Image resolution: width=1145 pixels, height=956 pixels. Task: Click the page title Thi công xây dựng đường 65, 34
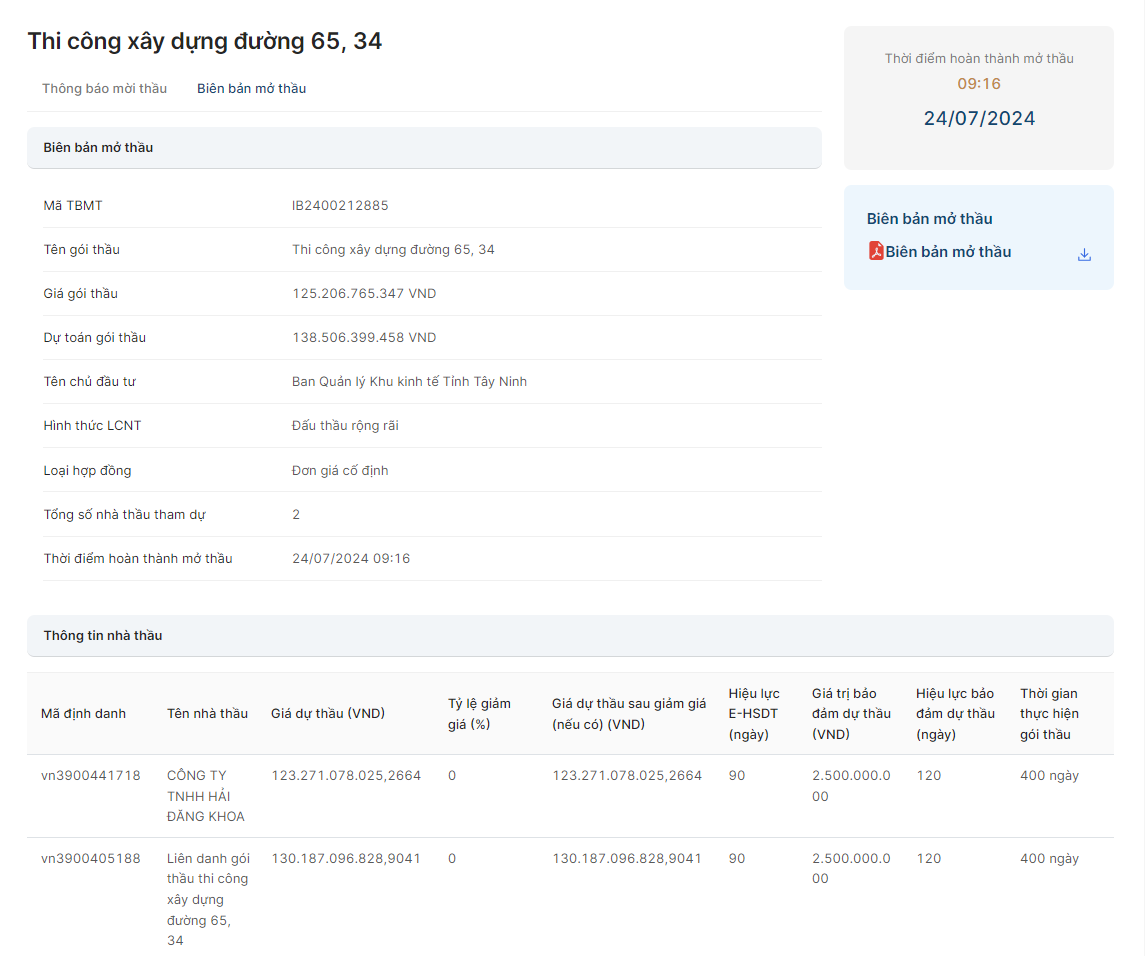coord(205,42)
